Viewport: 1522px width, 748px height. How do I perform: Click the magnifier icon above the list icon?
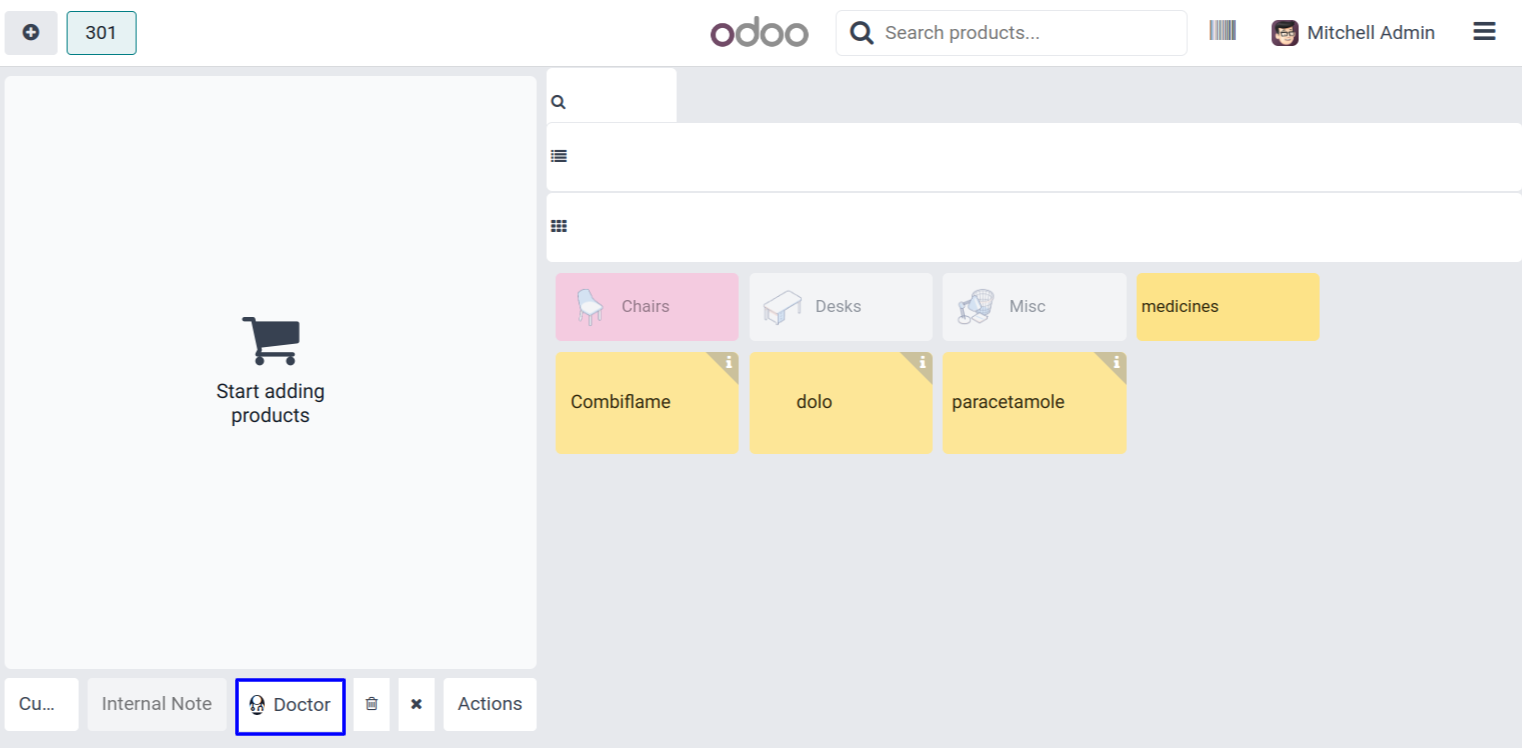point(558,102)
